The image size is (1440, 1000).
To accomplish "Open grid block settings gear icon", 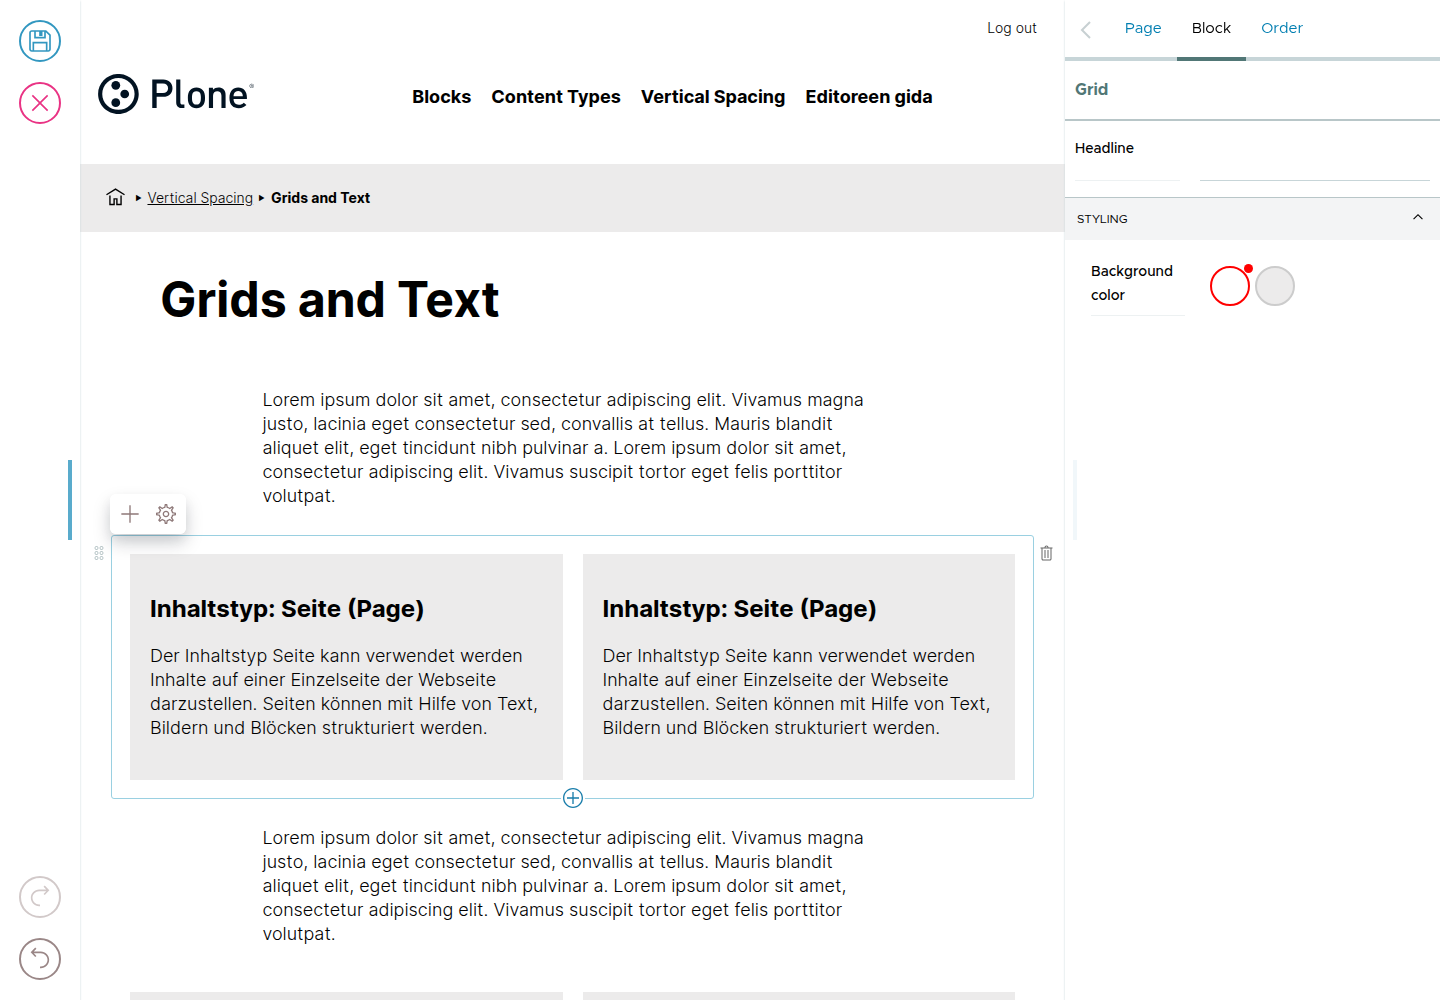I will point(166,514).
